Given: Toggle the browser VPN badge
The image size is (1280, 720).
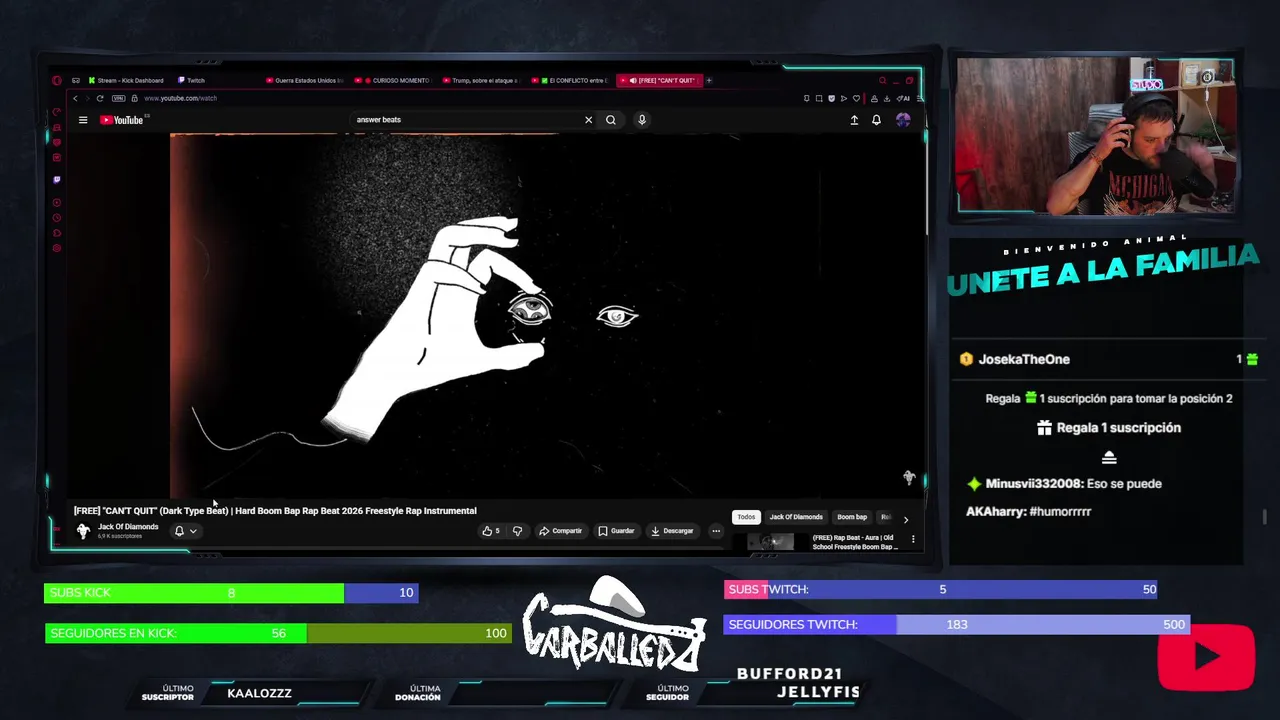Looking at the screenshot, I should (x=119, y=98).
